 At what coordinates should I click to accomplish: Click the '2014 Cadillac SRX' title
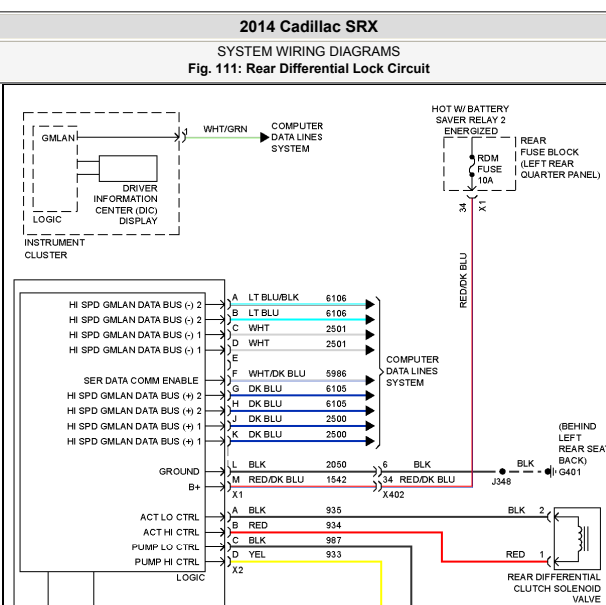(x=308, y=27)
